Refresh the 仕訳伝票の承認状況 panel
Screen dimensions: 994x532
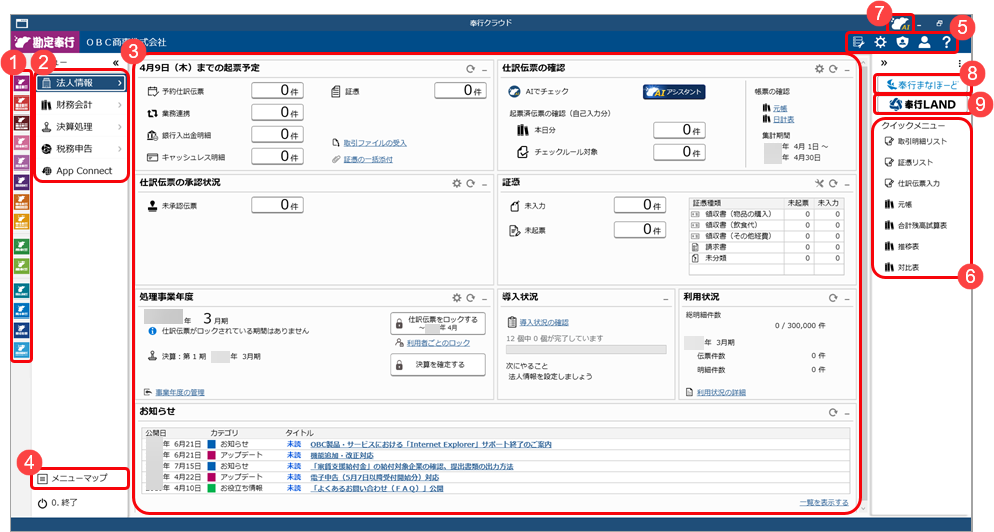point(470,183)
